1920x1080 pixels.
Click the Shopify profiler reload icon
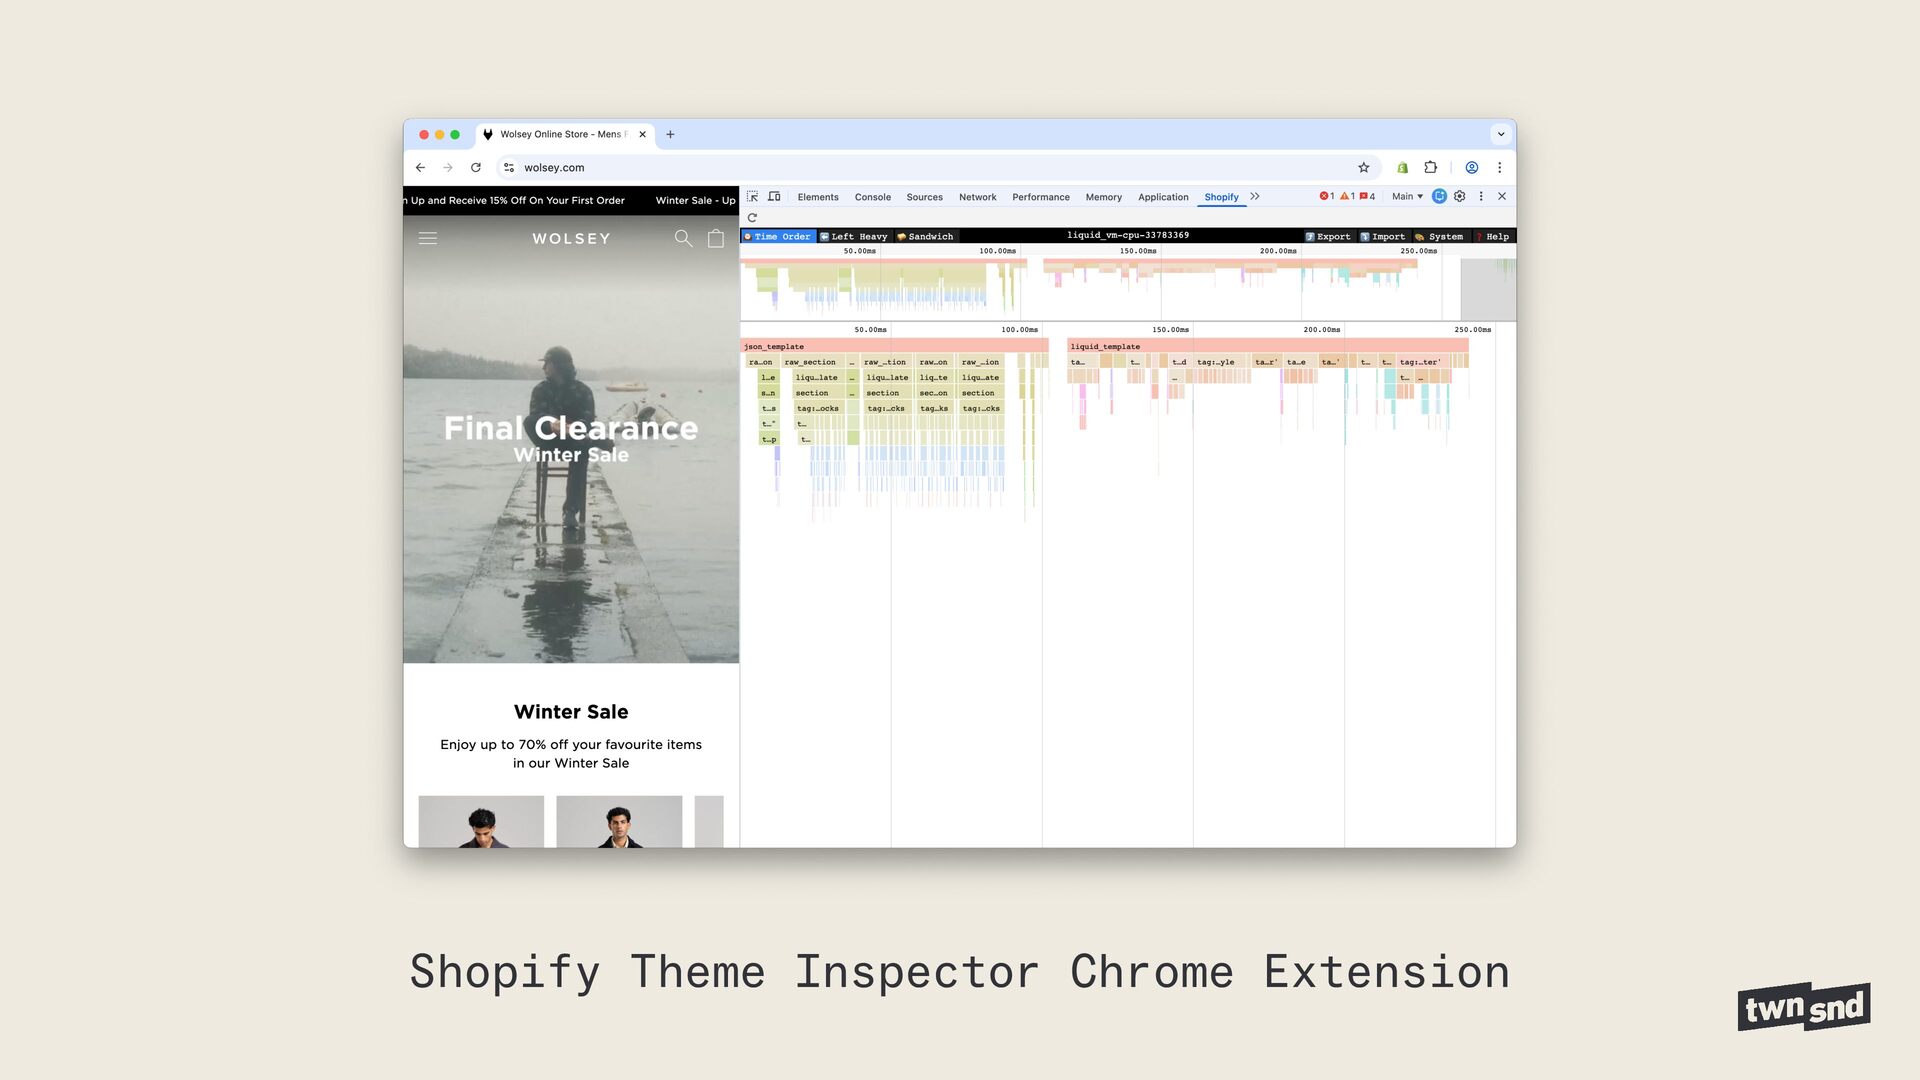tap(752, 218)
